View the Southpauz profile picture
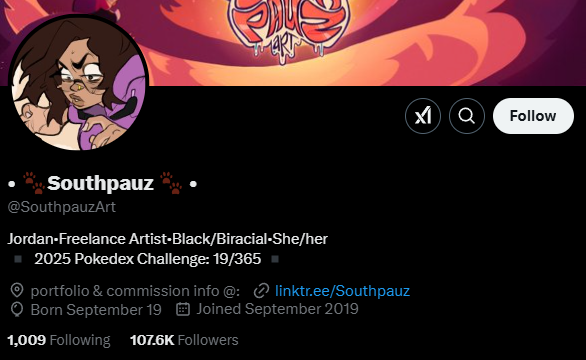The image size is (586, 360). click(x=78, y=83)
